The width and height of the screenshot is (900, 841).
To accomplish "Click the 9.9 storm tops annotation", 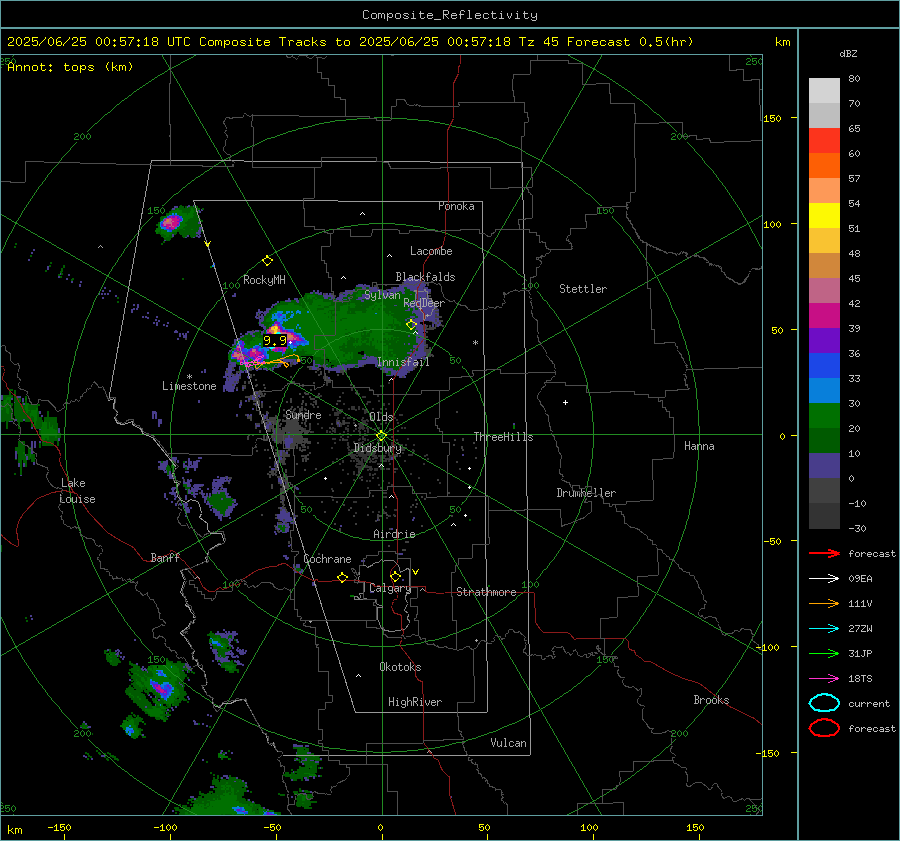I will [x=274, y=340].
